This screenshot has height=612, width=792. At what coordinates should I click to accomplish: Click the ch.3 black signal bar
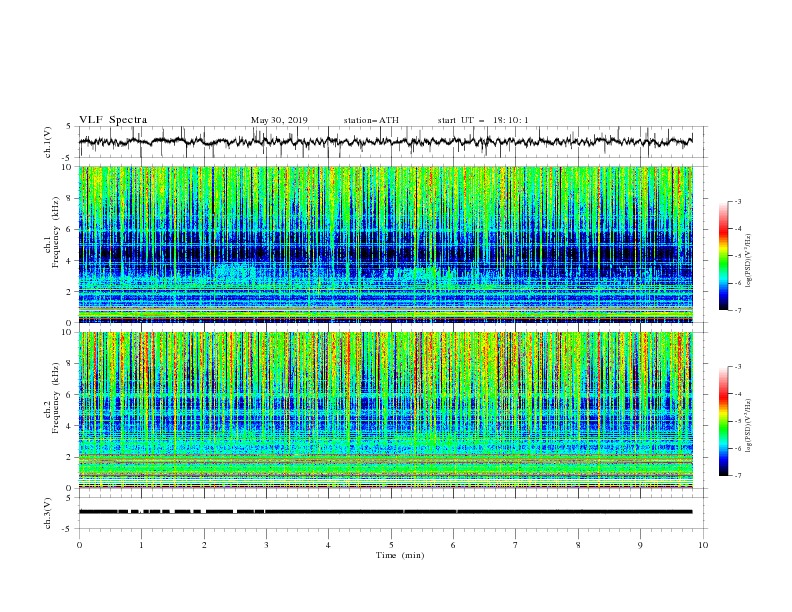pyautogui.click(x=385, y=512)
